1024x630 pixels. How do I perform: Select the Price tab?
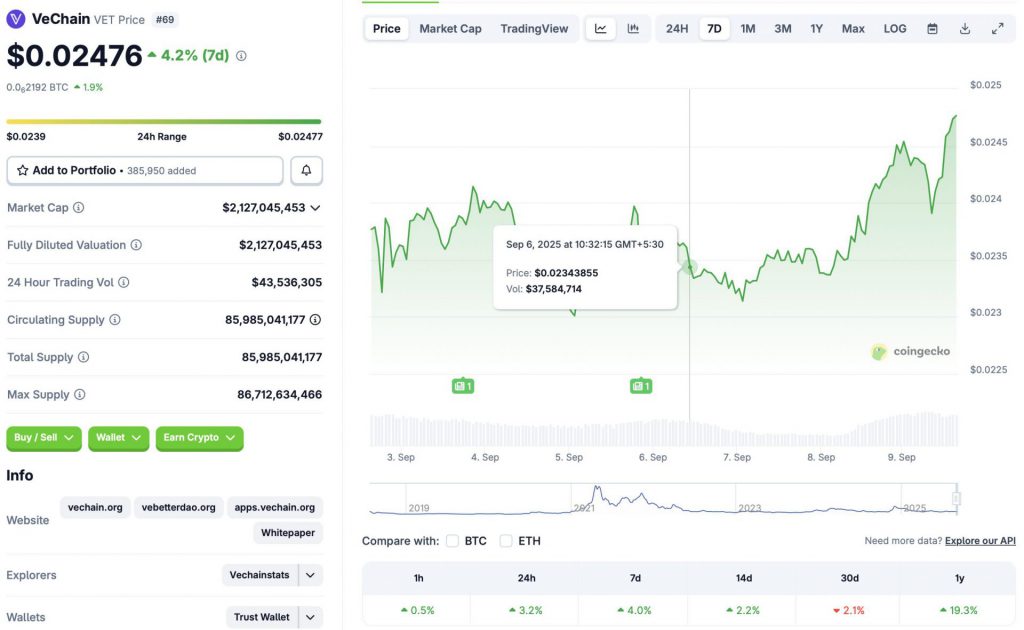[387, 29]
